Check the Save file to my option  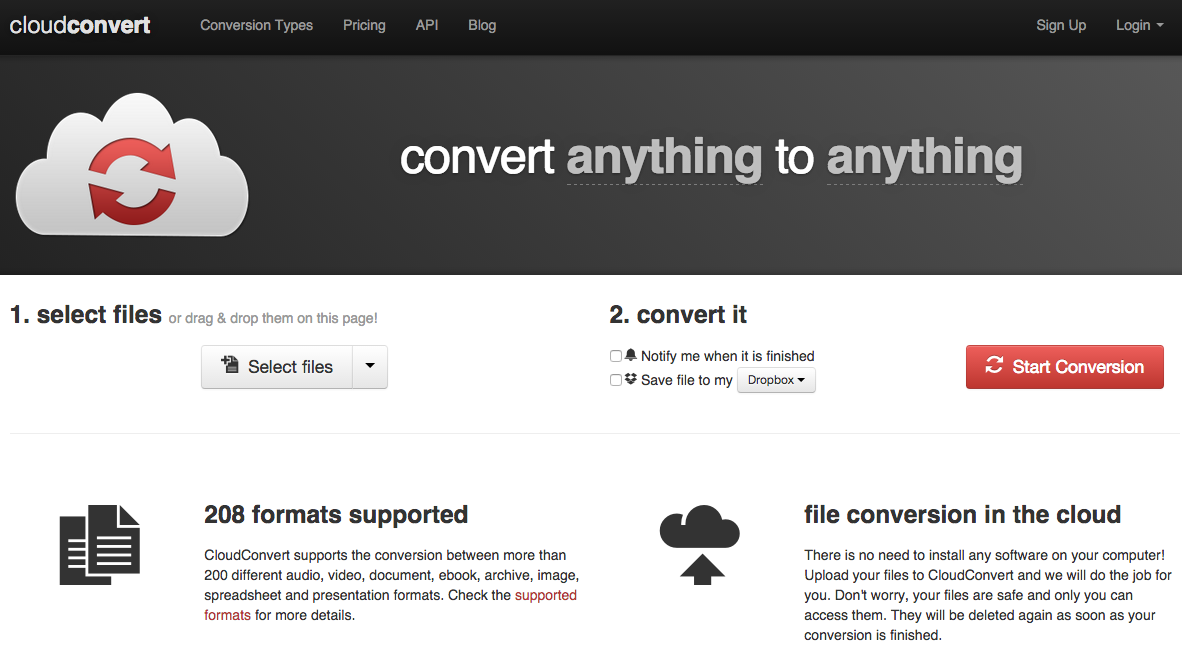(x=616, y=380)
